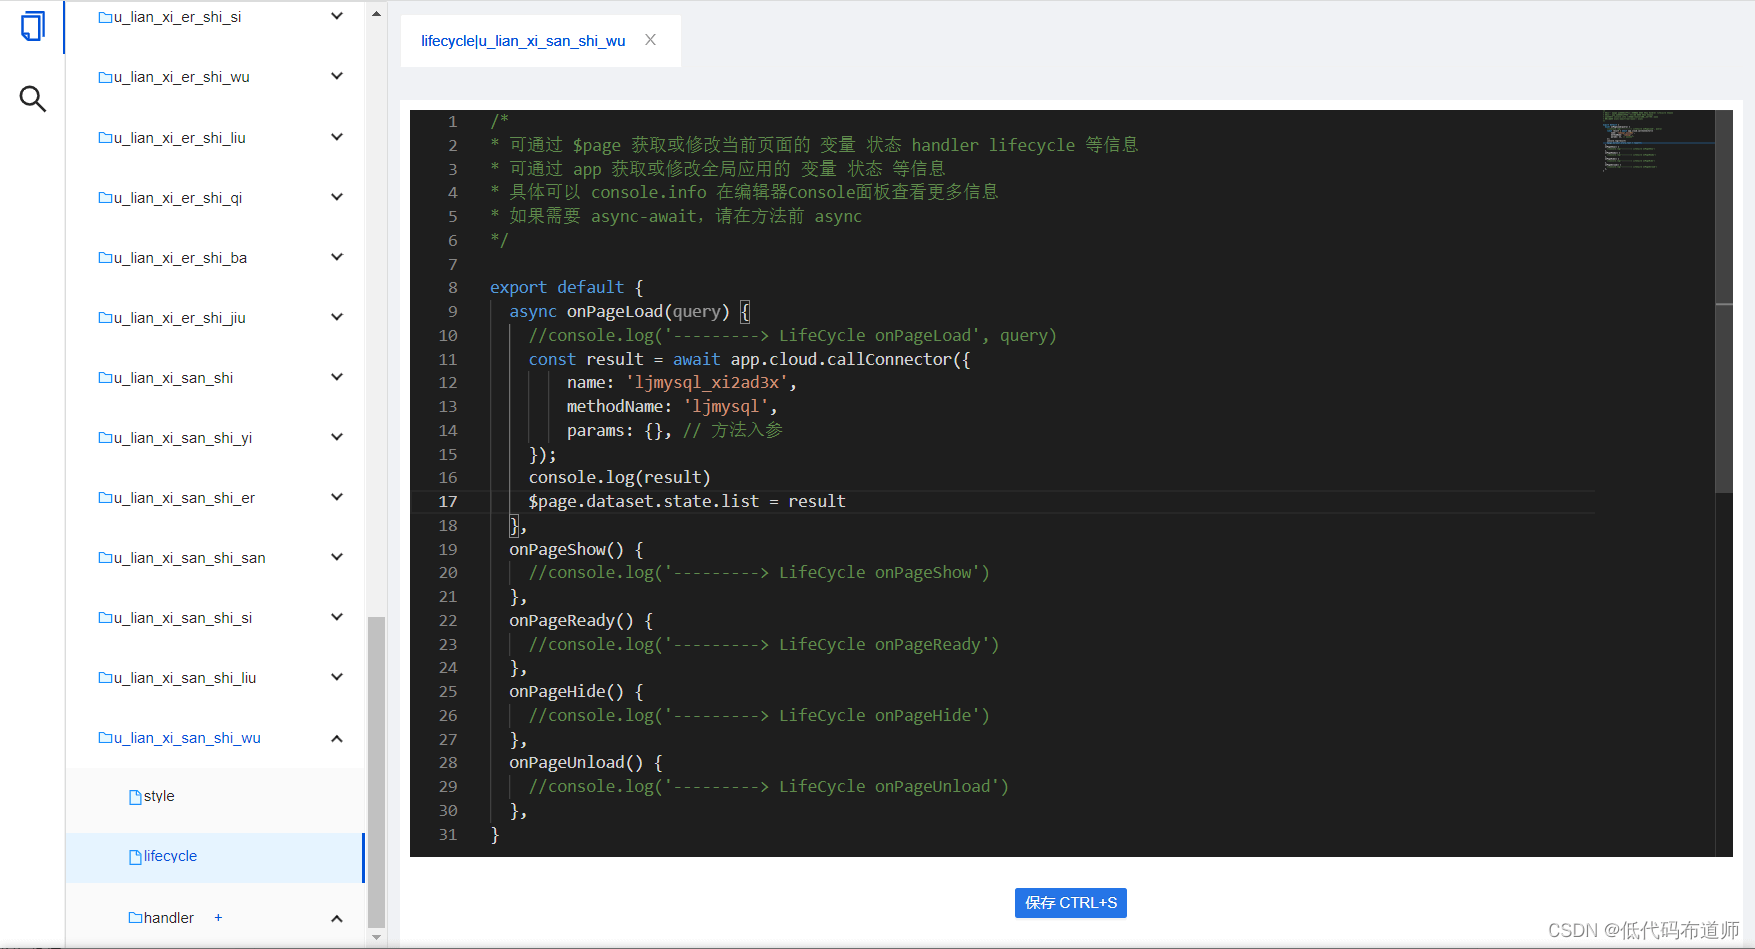Image resolution: width=1755 pixels, height=949 pixels.
Task: Expand the u_lian_xi_san_shi_er folder chevron
Action: click(337, 497)
